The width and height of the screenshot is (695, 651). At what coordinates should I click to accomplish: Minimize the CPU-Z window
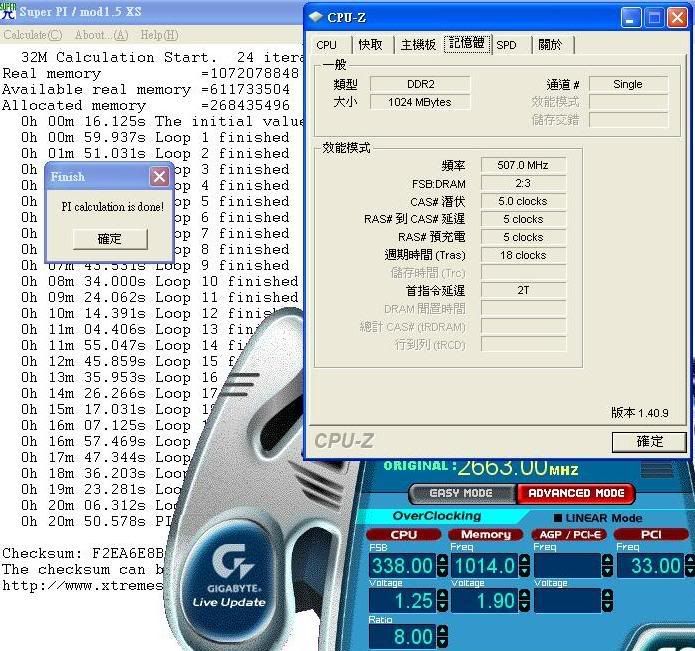tap(630, 18)
